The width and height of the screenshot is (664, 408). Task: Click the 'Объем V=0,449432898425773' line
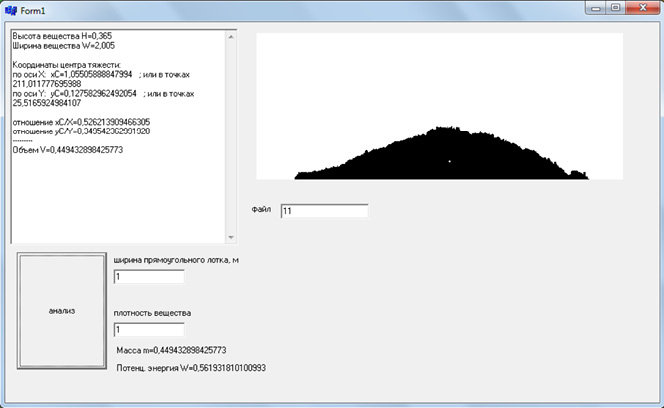[68, 150]
